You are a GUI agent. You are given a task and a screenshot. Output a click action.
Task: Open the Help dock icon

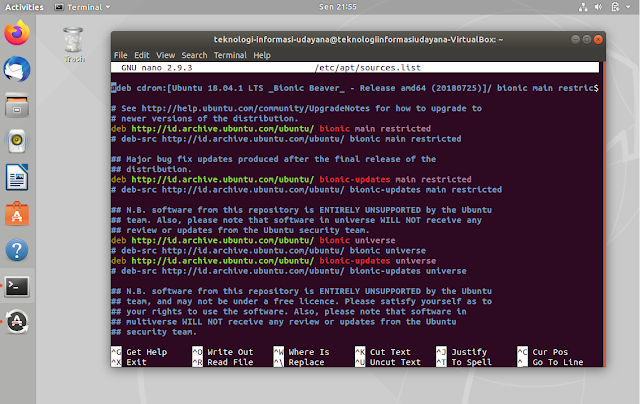pos(17,250)
